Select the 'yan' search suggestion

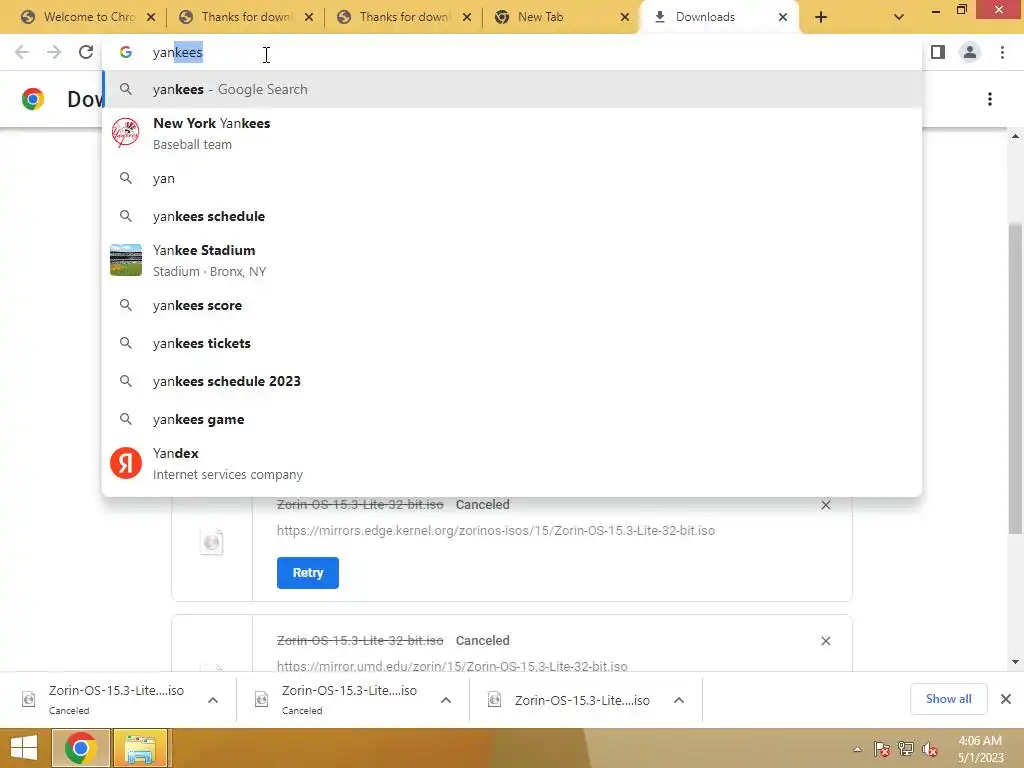pyautogui.click(x=512, y=178)
